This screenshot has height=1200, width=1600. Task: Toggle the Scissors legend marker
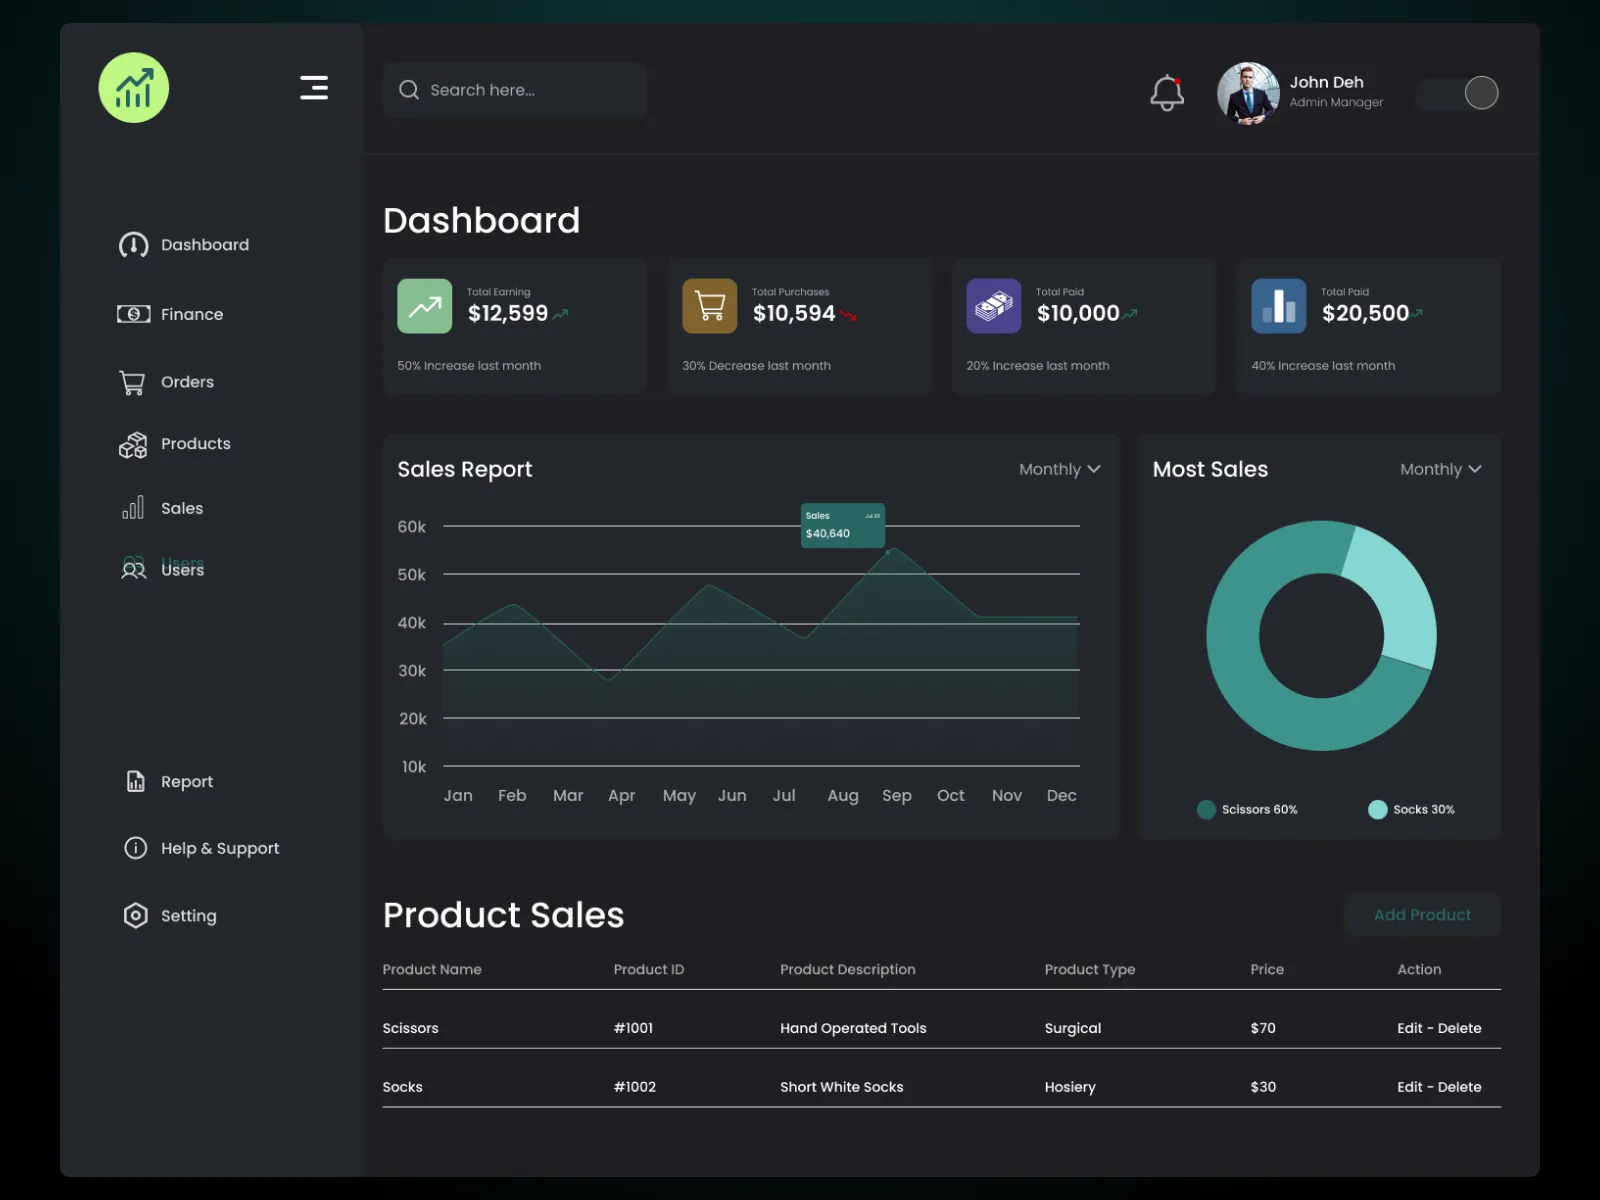(1206, 809)
